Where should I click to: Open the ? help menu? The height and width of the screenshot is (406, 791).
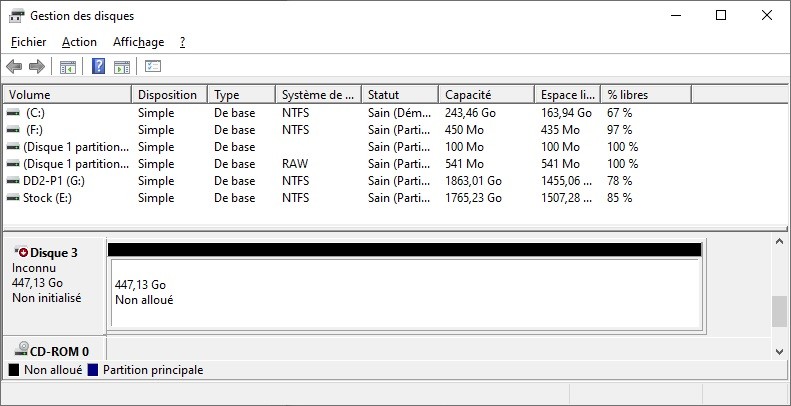click(x=182, y=42)
